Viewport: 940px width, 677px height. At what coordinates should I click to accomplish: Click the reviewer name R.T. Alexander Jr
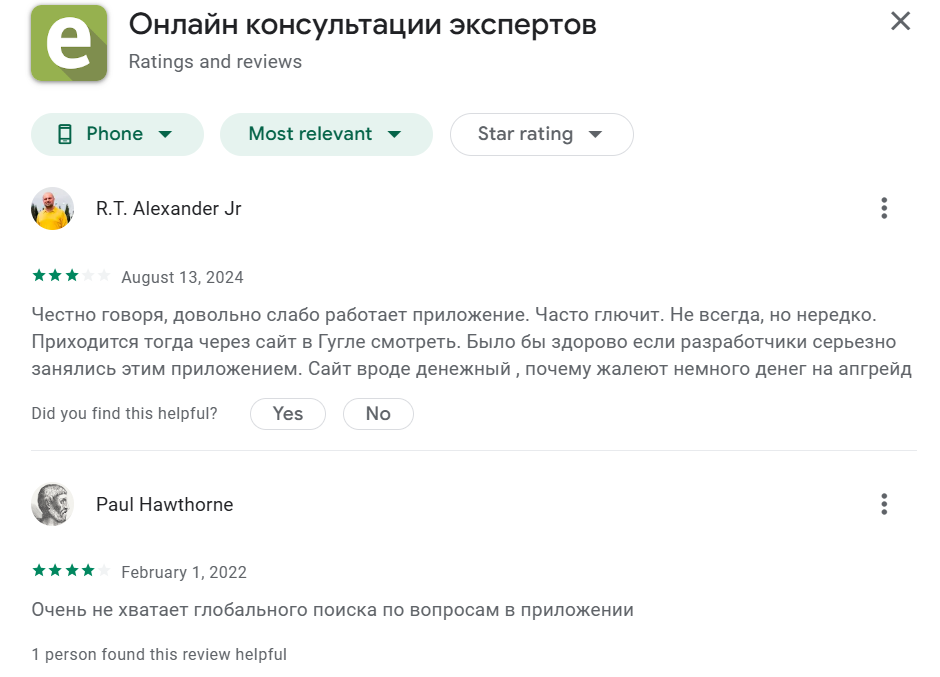[x=168, y=208]
